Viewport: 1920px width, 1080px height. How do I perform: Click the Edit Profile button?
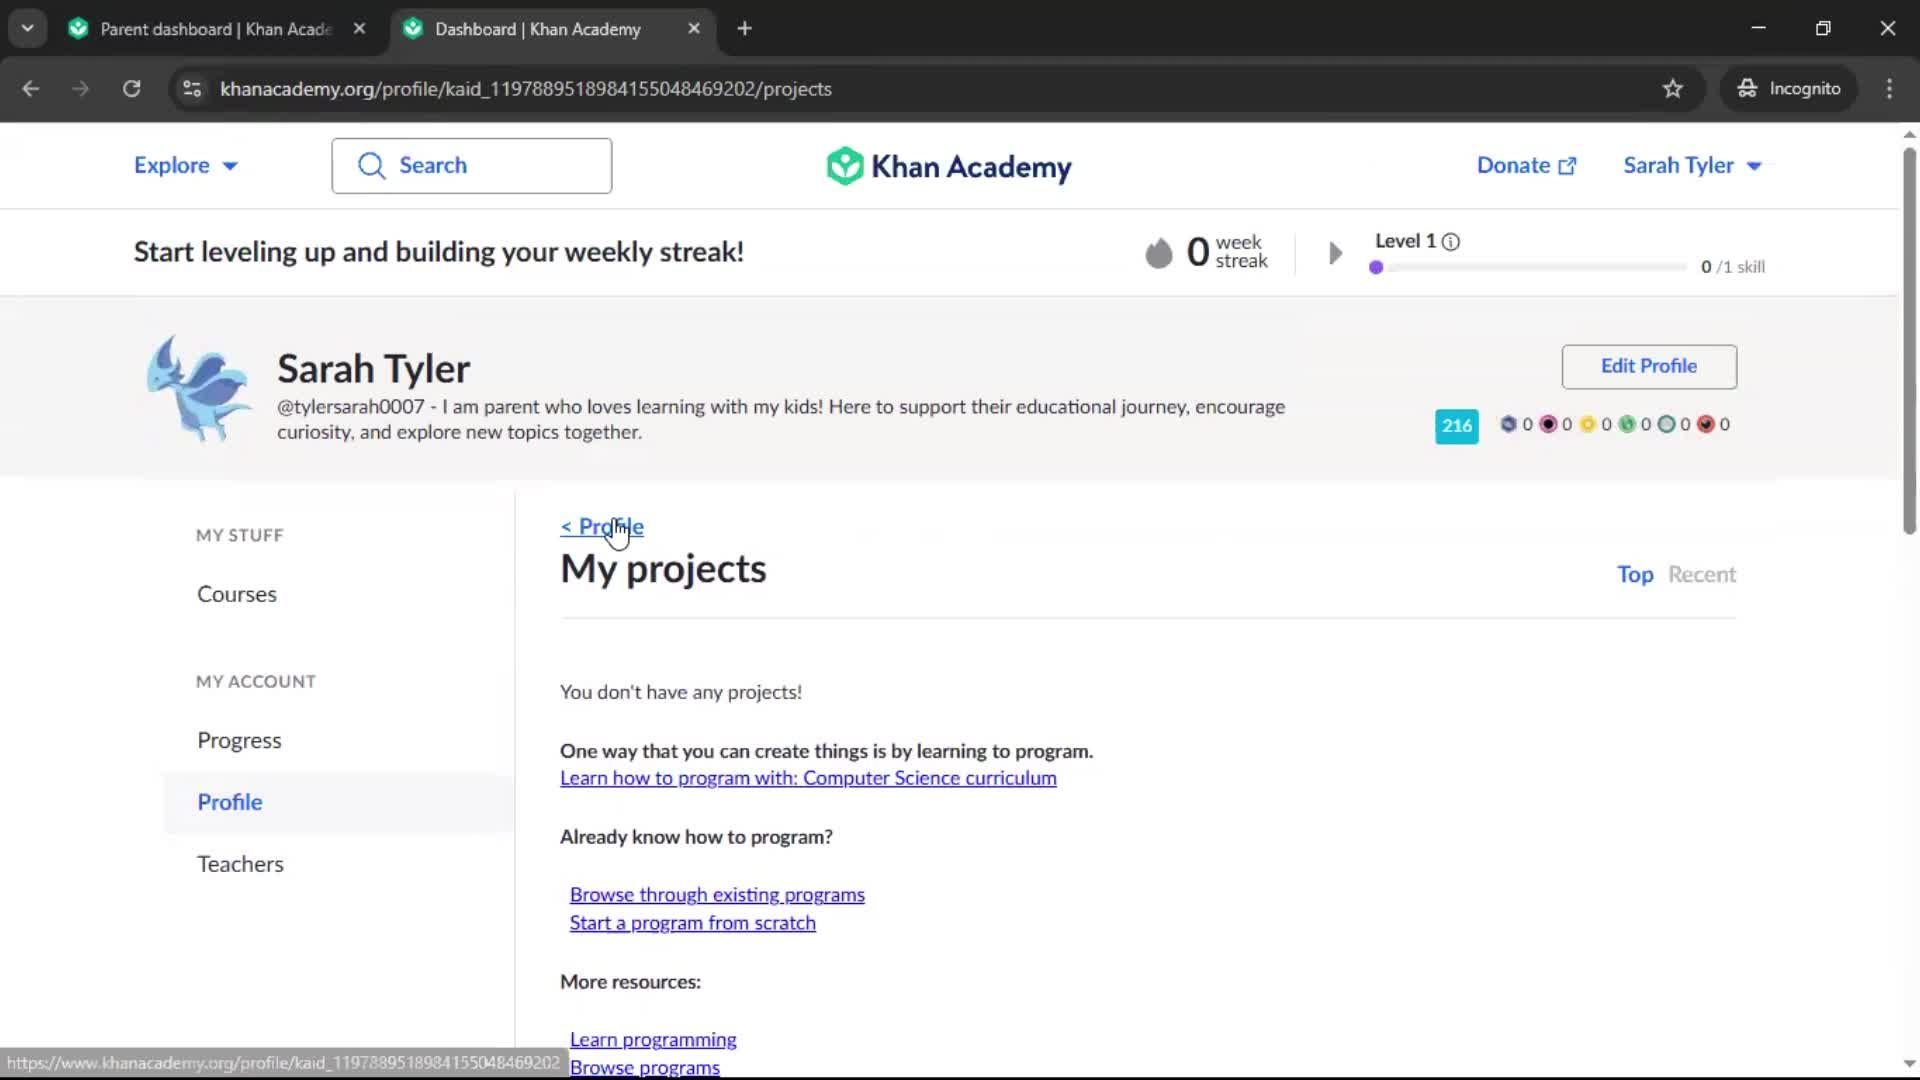[x=1649, y=366]
